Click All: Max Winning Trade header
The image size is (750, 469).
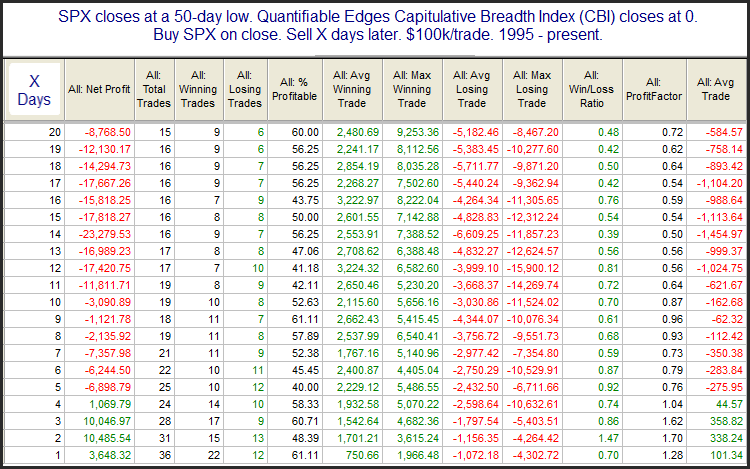(x=412, y=89)
